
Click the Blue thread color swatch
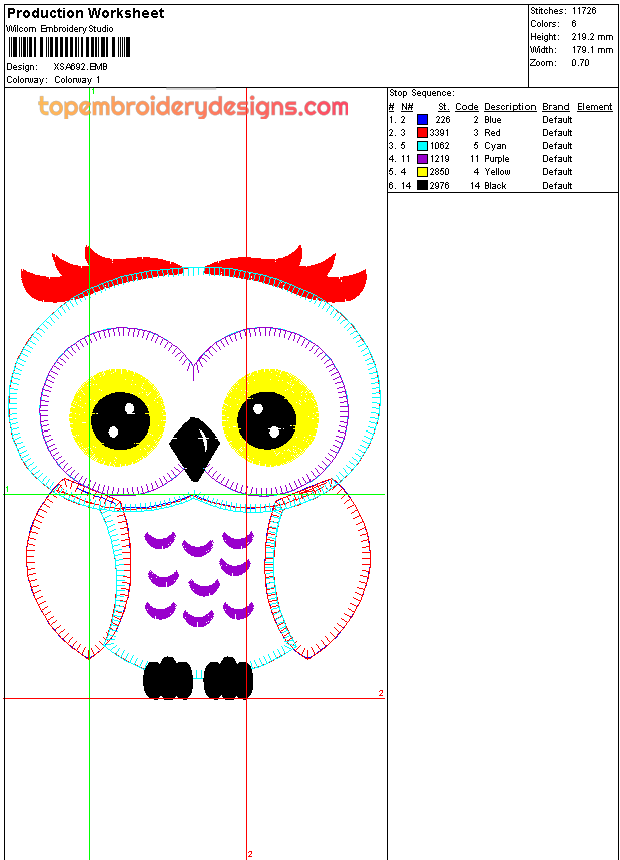[422, 120]
